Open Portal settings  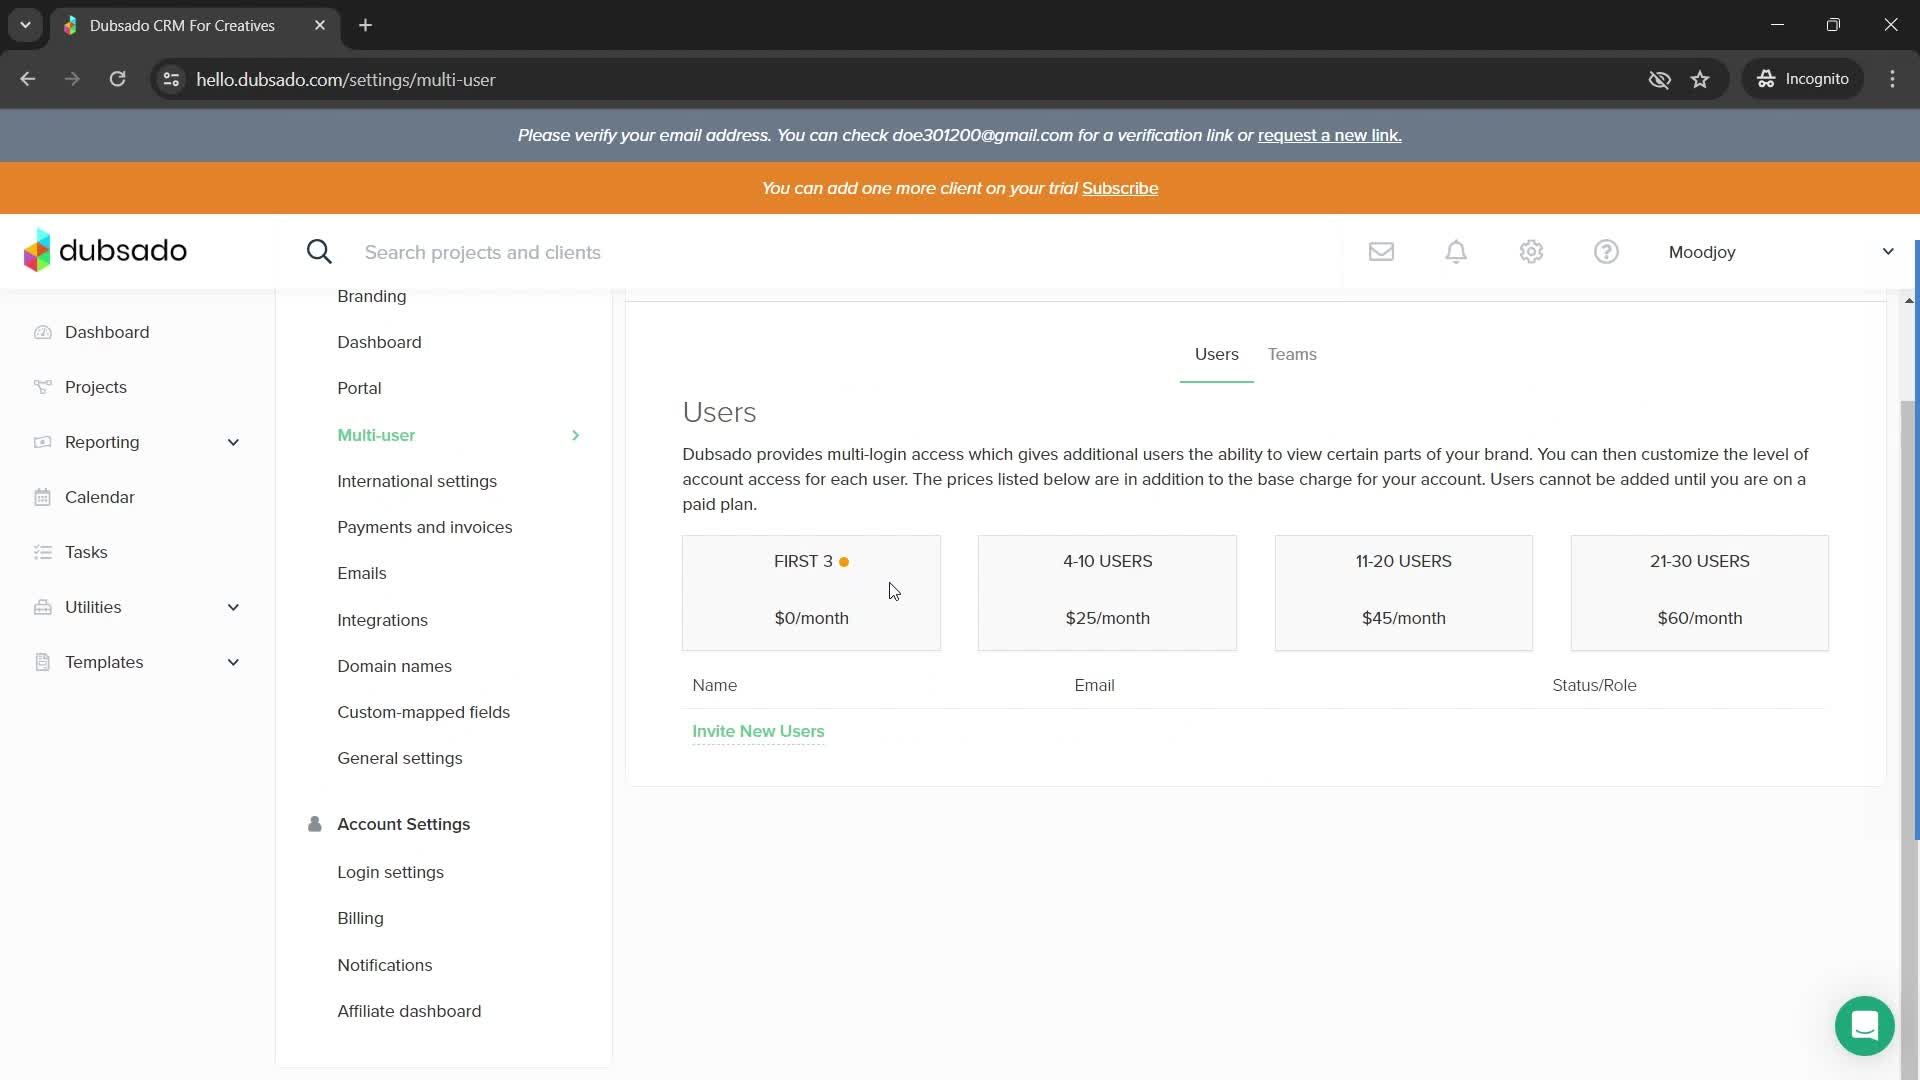(359, 388)
